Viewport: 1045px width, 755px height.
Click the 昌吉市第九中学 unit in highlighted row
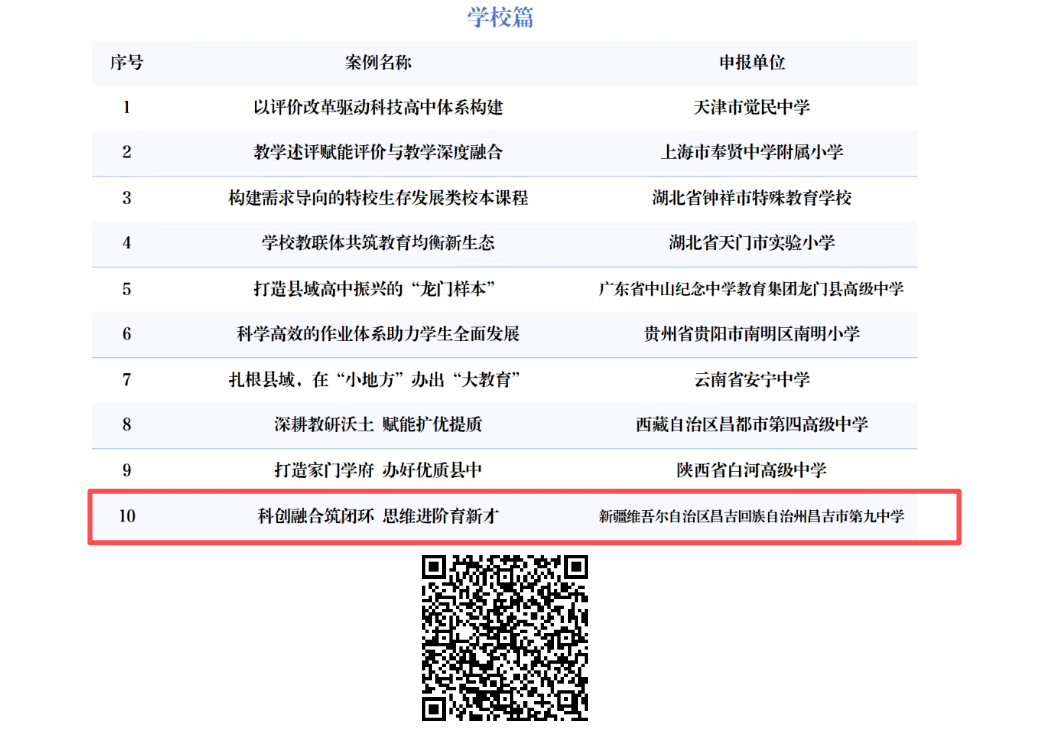point(751,517)
